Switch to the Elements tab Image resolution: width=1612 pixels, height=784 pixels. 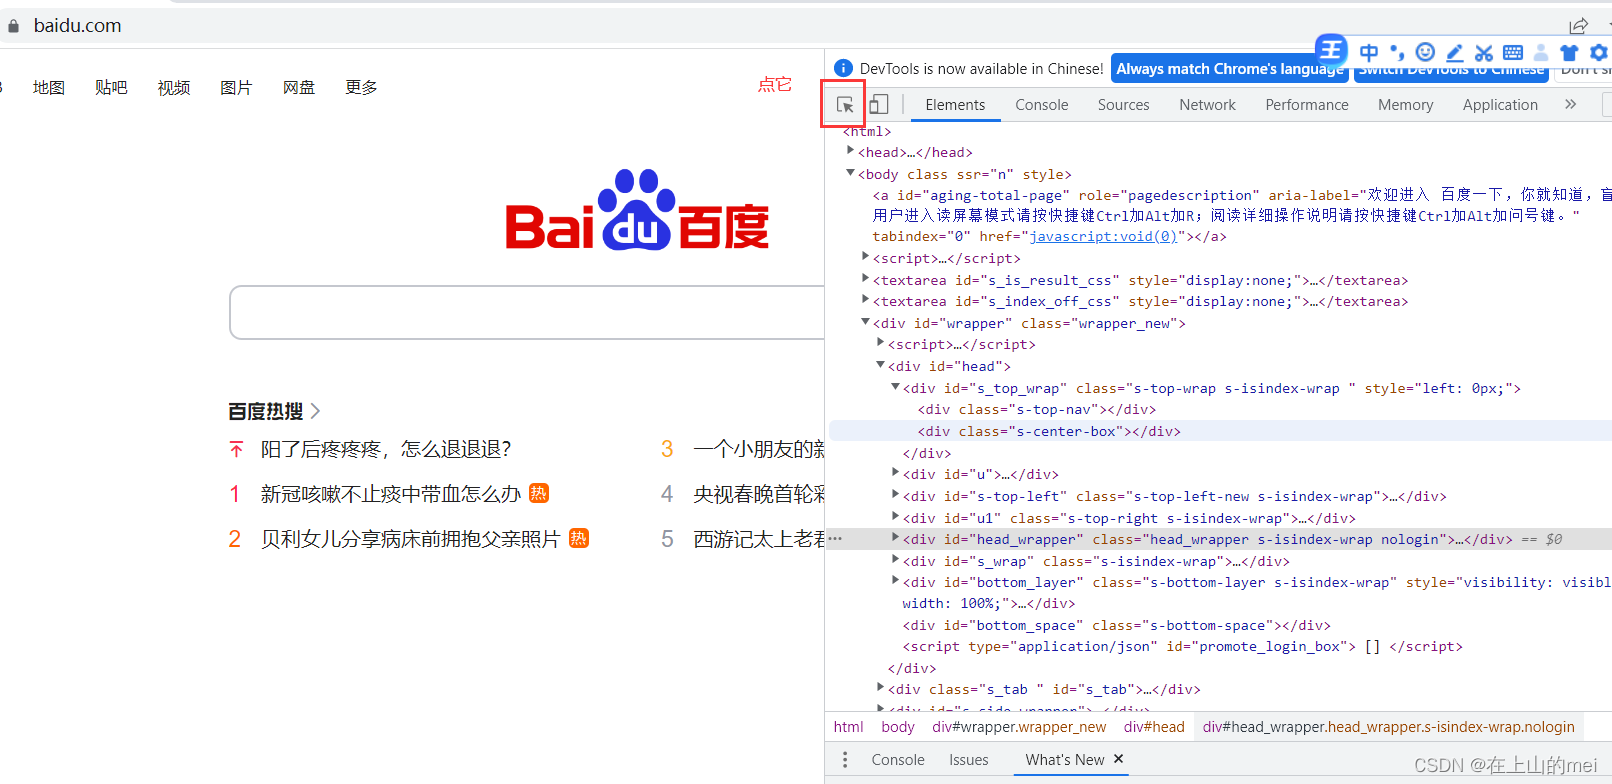(955, 104)
